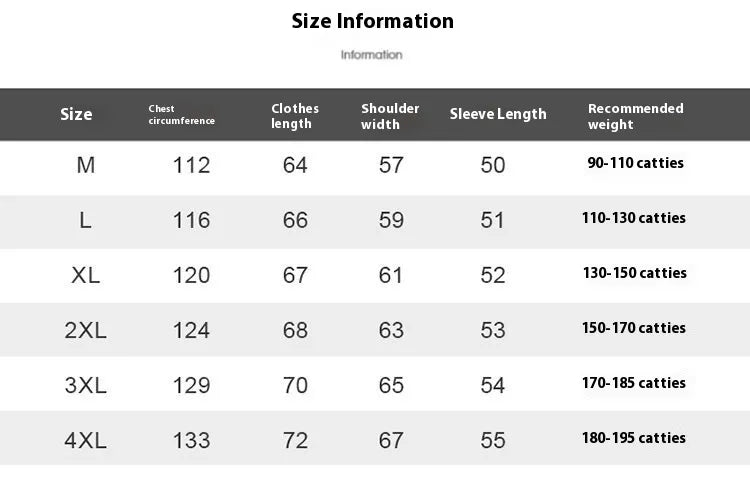Screen dimensions: 750x489
Task: Click sleeve length value 55
Action: (x=493, y=440)
